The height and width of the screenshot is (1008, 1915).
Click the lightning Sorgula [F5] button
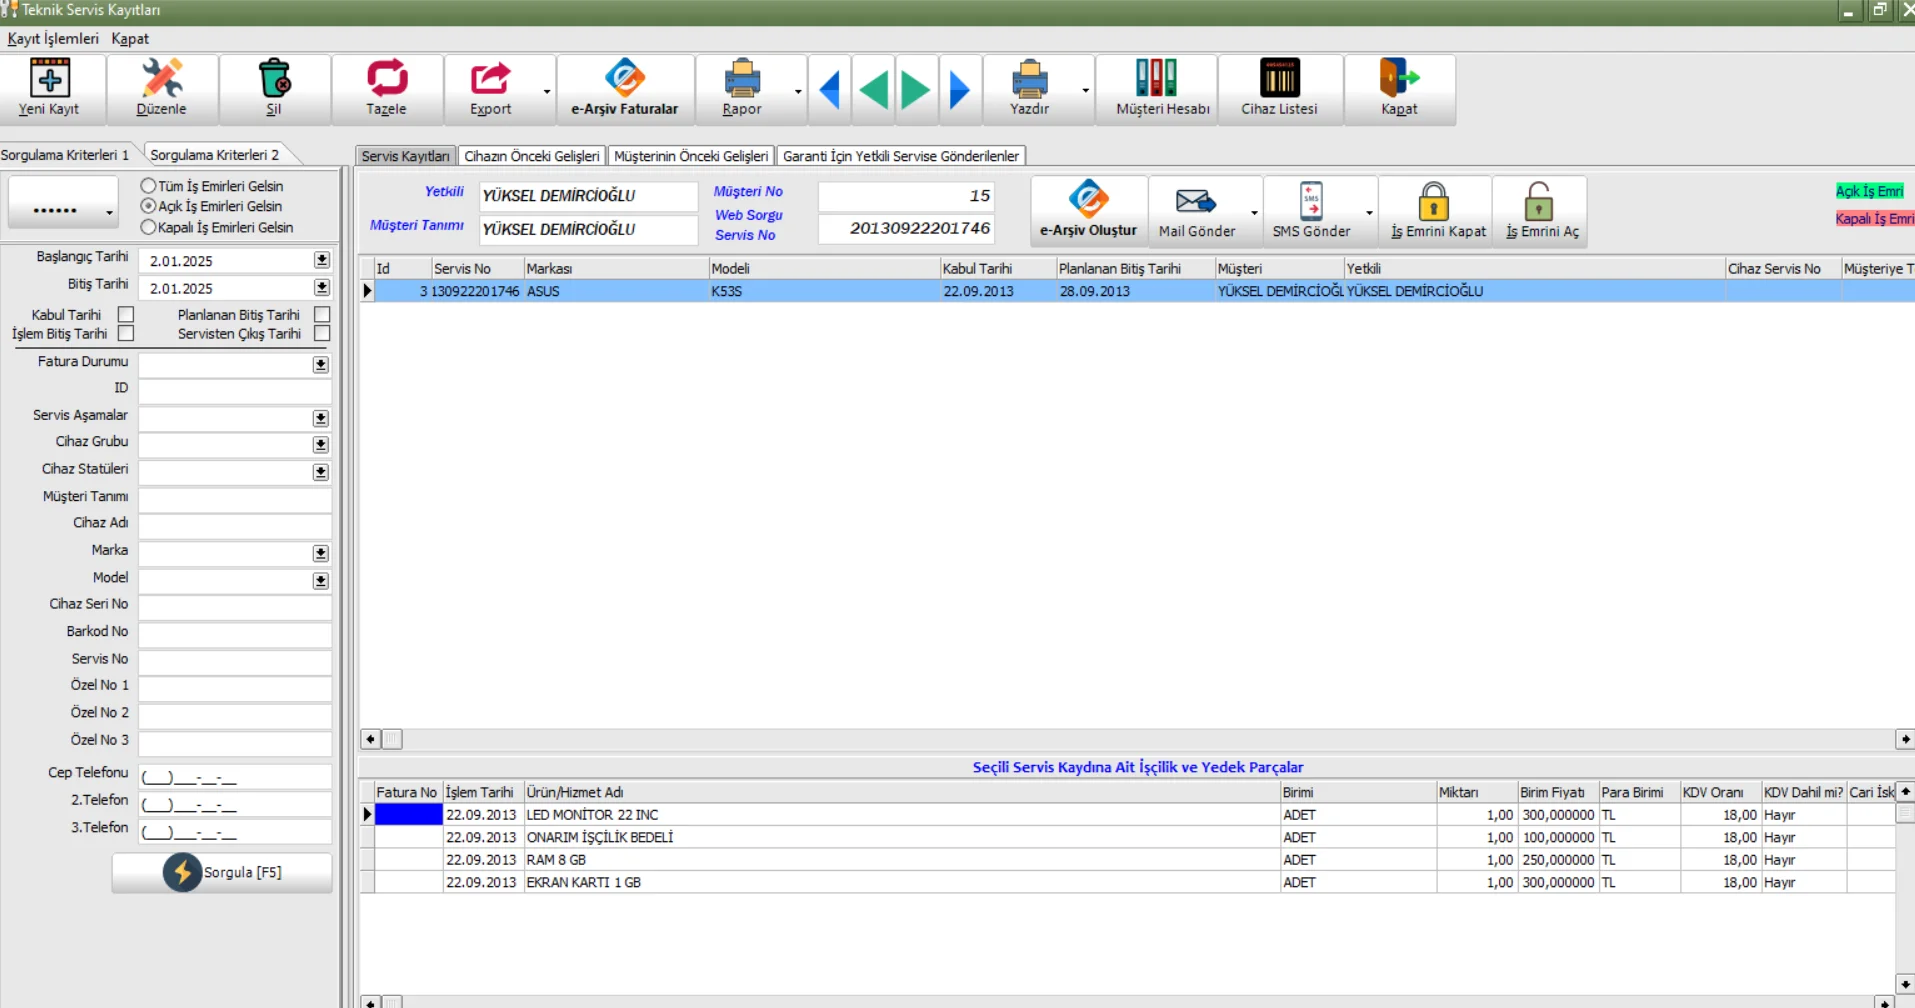tap(222, 872)
